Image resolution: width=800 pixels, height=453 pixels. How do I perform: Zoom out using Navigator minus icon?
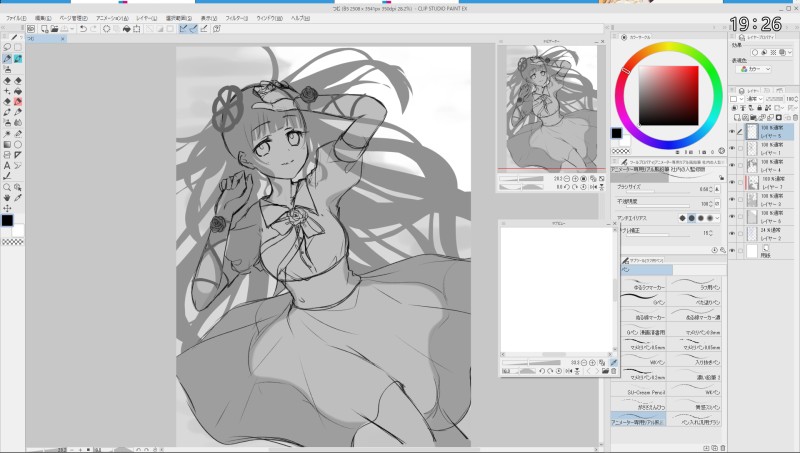tap(567, 179)
